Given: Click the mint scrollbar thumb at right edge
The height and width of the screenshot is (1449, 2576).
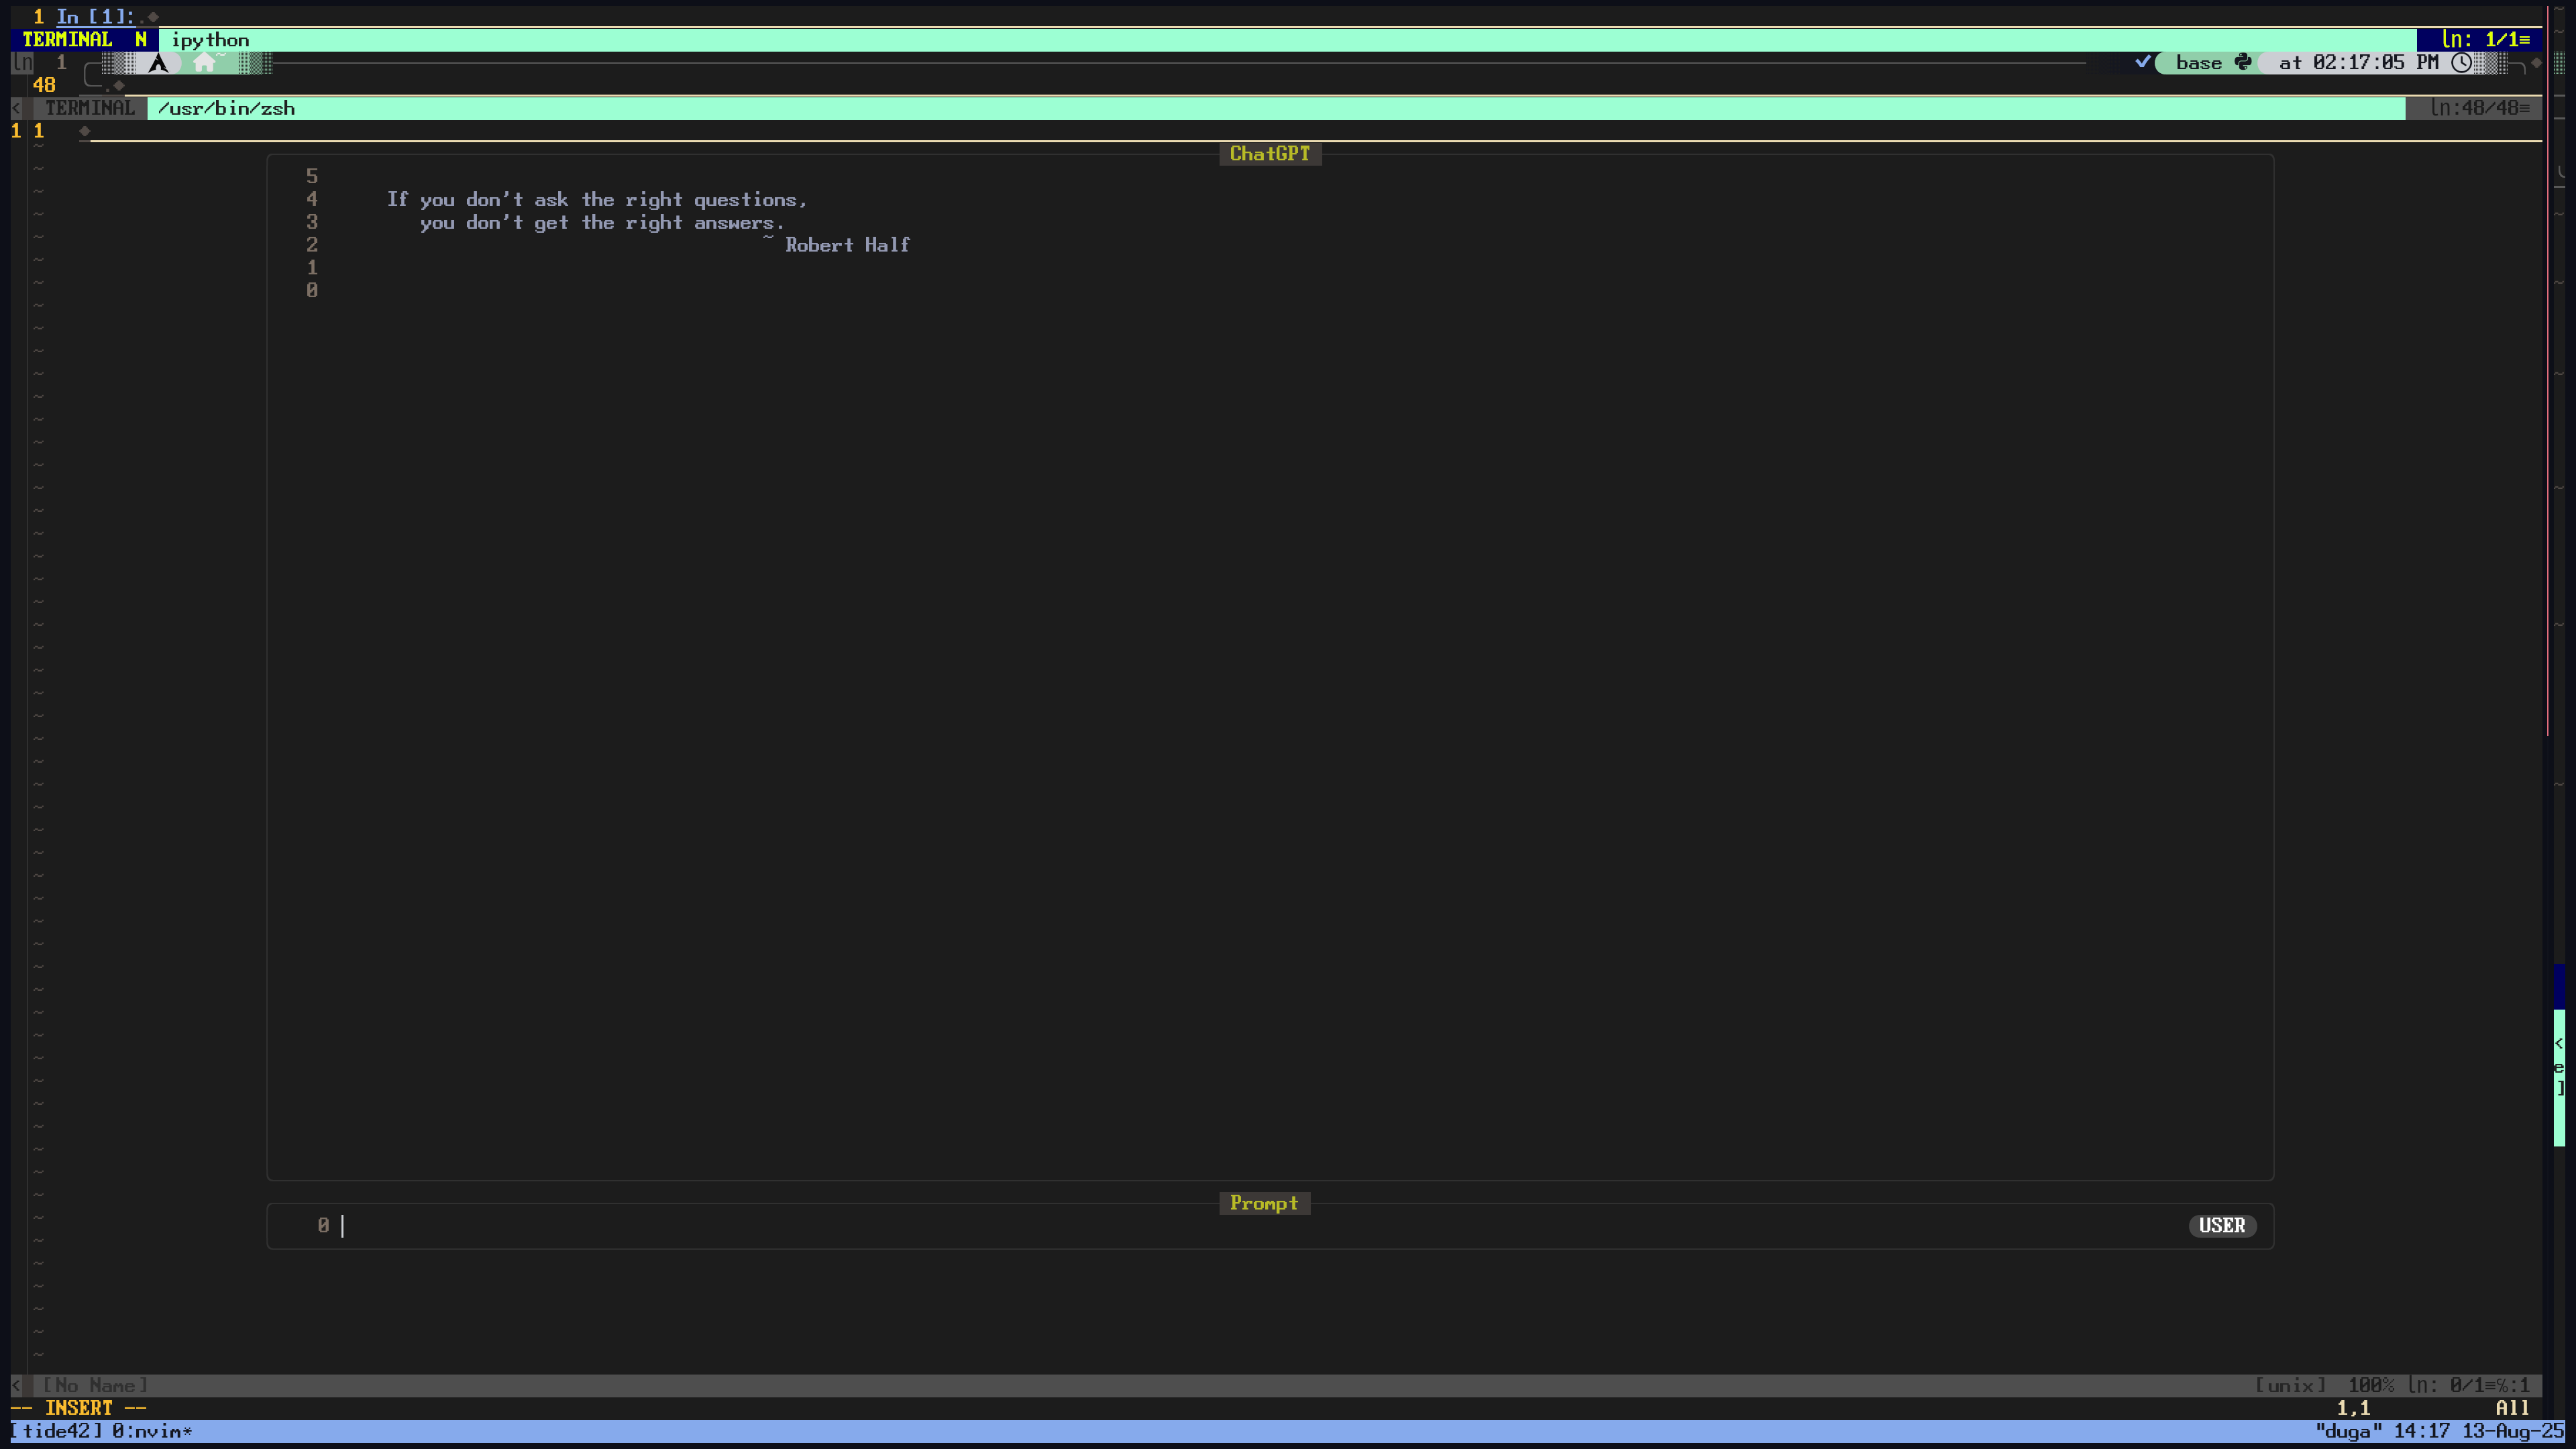Looking at the screenshot, I should (2559, 1077).
